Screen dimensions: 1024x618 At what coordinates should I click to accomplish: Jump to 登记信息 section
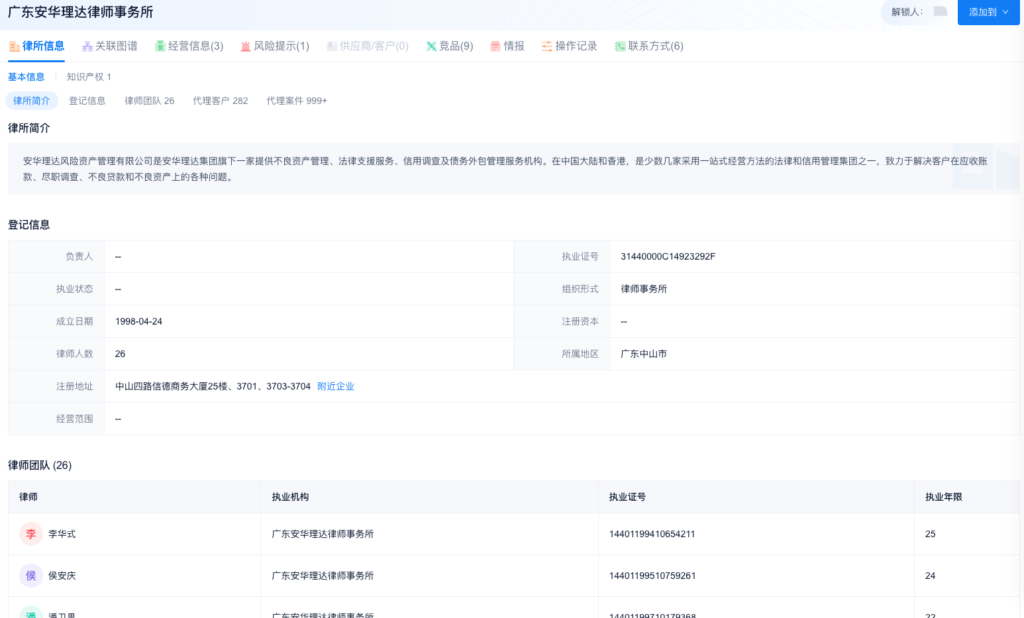click(87, 101)
